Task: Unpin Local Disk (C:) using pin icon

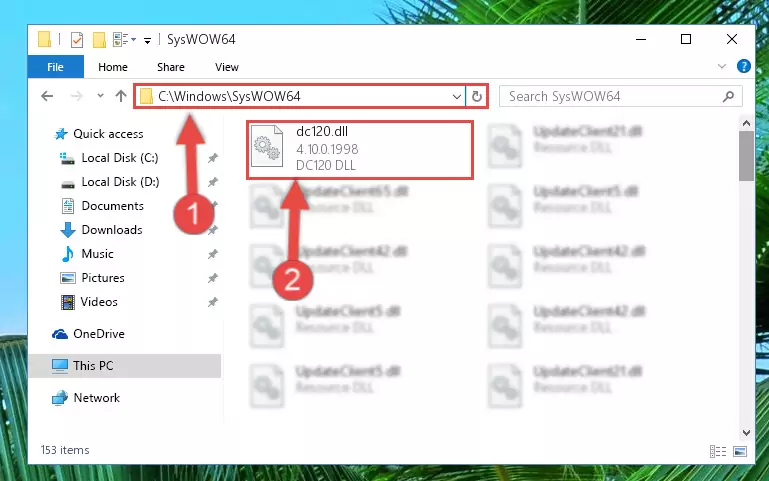Action: 212,158
